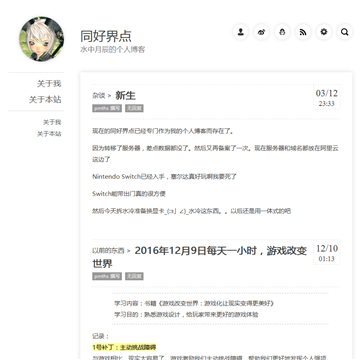Click the paragraph 现在的同好界点已经专门作为我的个人博客
The height and width of the screenshot is (360, 360).
[x=163, y=131]
